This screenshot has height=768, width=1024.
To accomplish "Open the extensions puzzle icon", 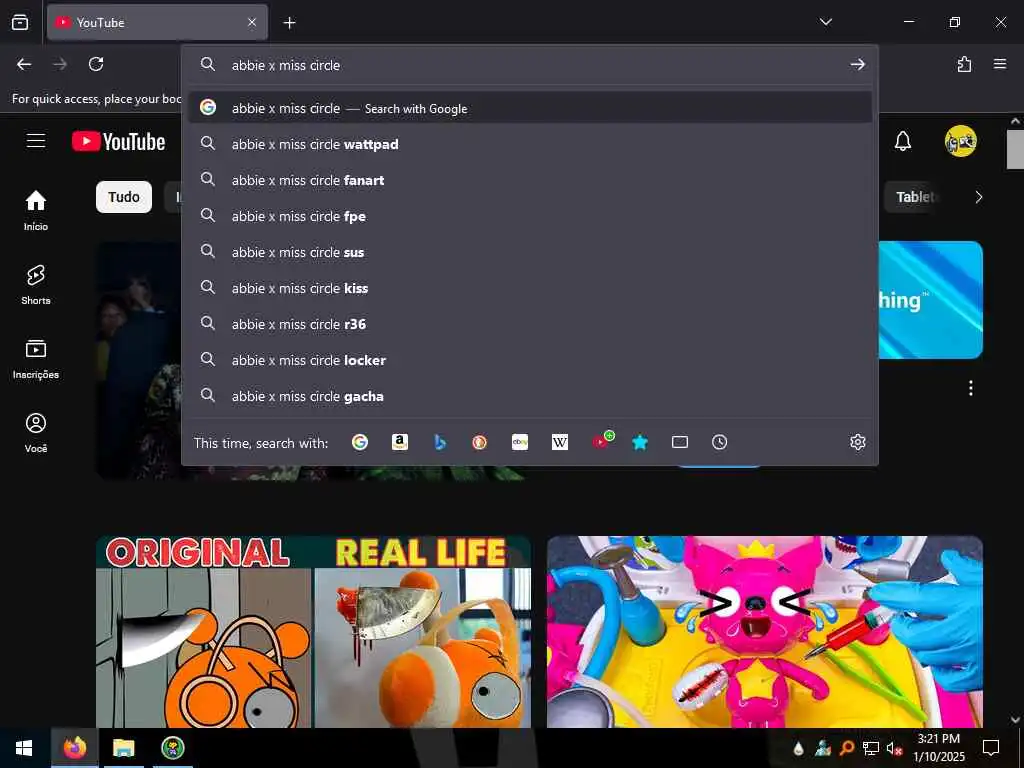I will pyautogui.click(x=964, y=64).
